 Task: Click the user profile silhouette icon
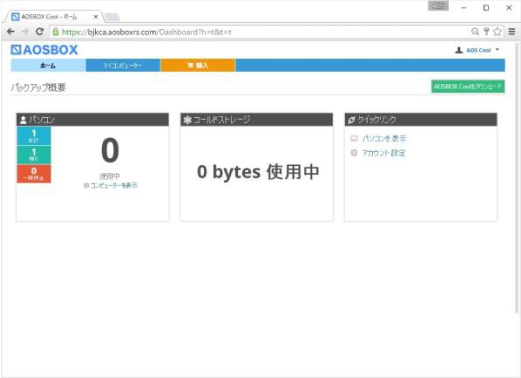(x=459, y=50)
